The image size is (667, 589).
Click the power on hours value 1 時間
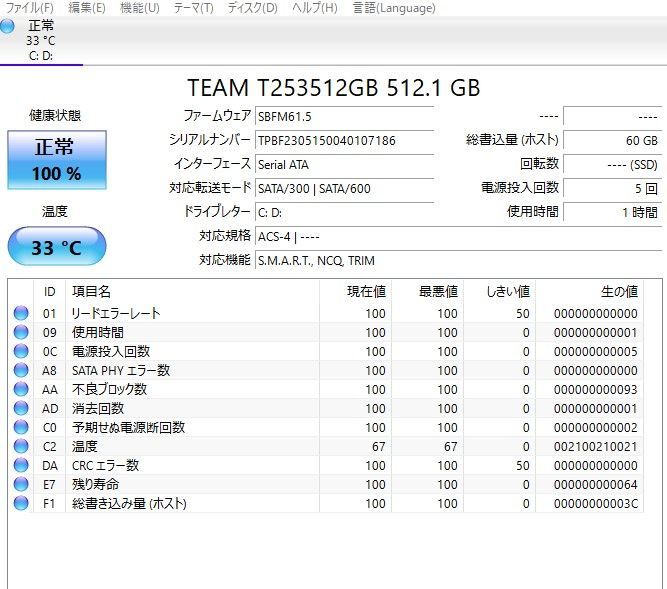(613, 212)
